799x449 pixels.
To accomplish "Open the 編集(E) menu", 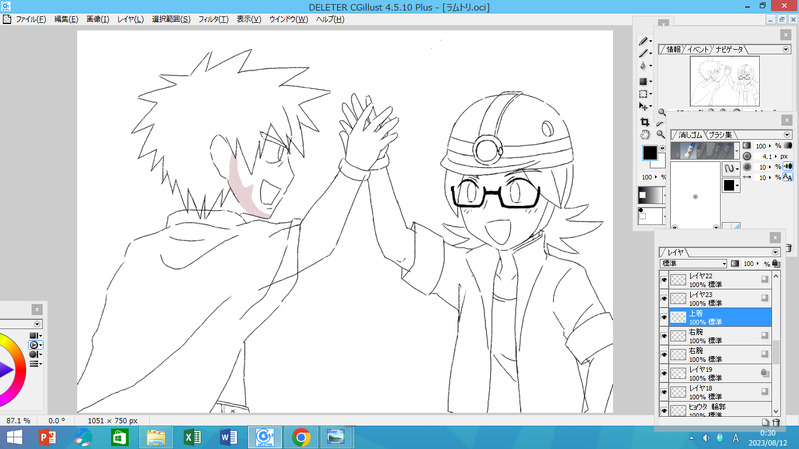I will click(x=66, y=19).
